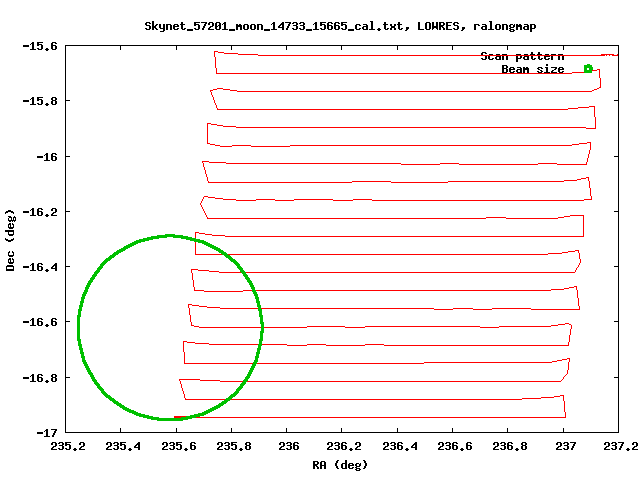
Task: Click the y-axis tick label -15.6
Action: [40, 46]
